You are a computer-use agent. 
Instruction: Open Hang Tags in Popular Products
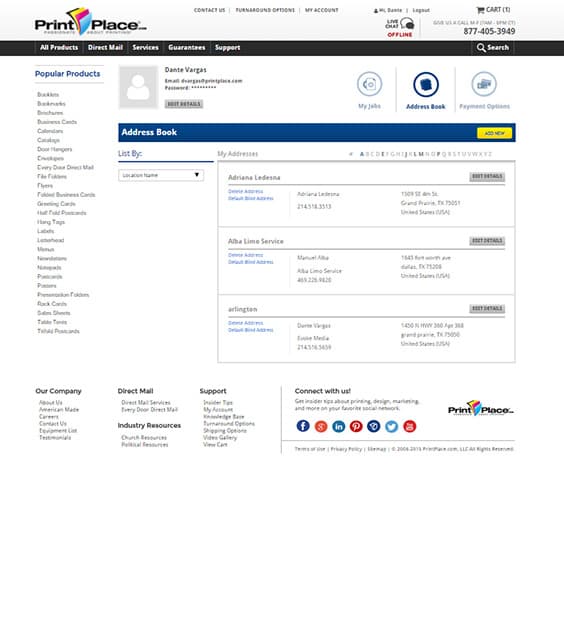click(51, 222)
